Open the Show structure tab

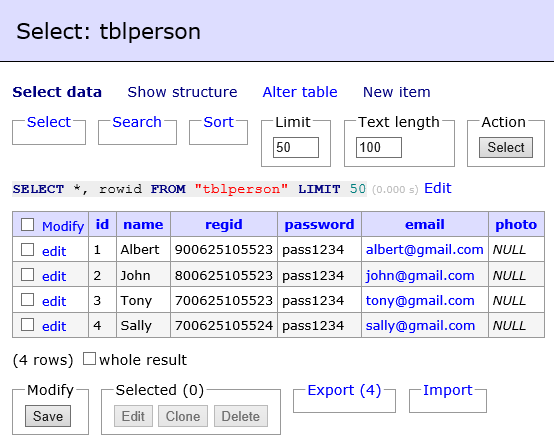click(x=182, y=92)
